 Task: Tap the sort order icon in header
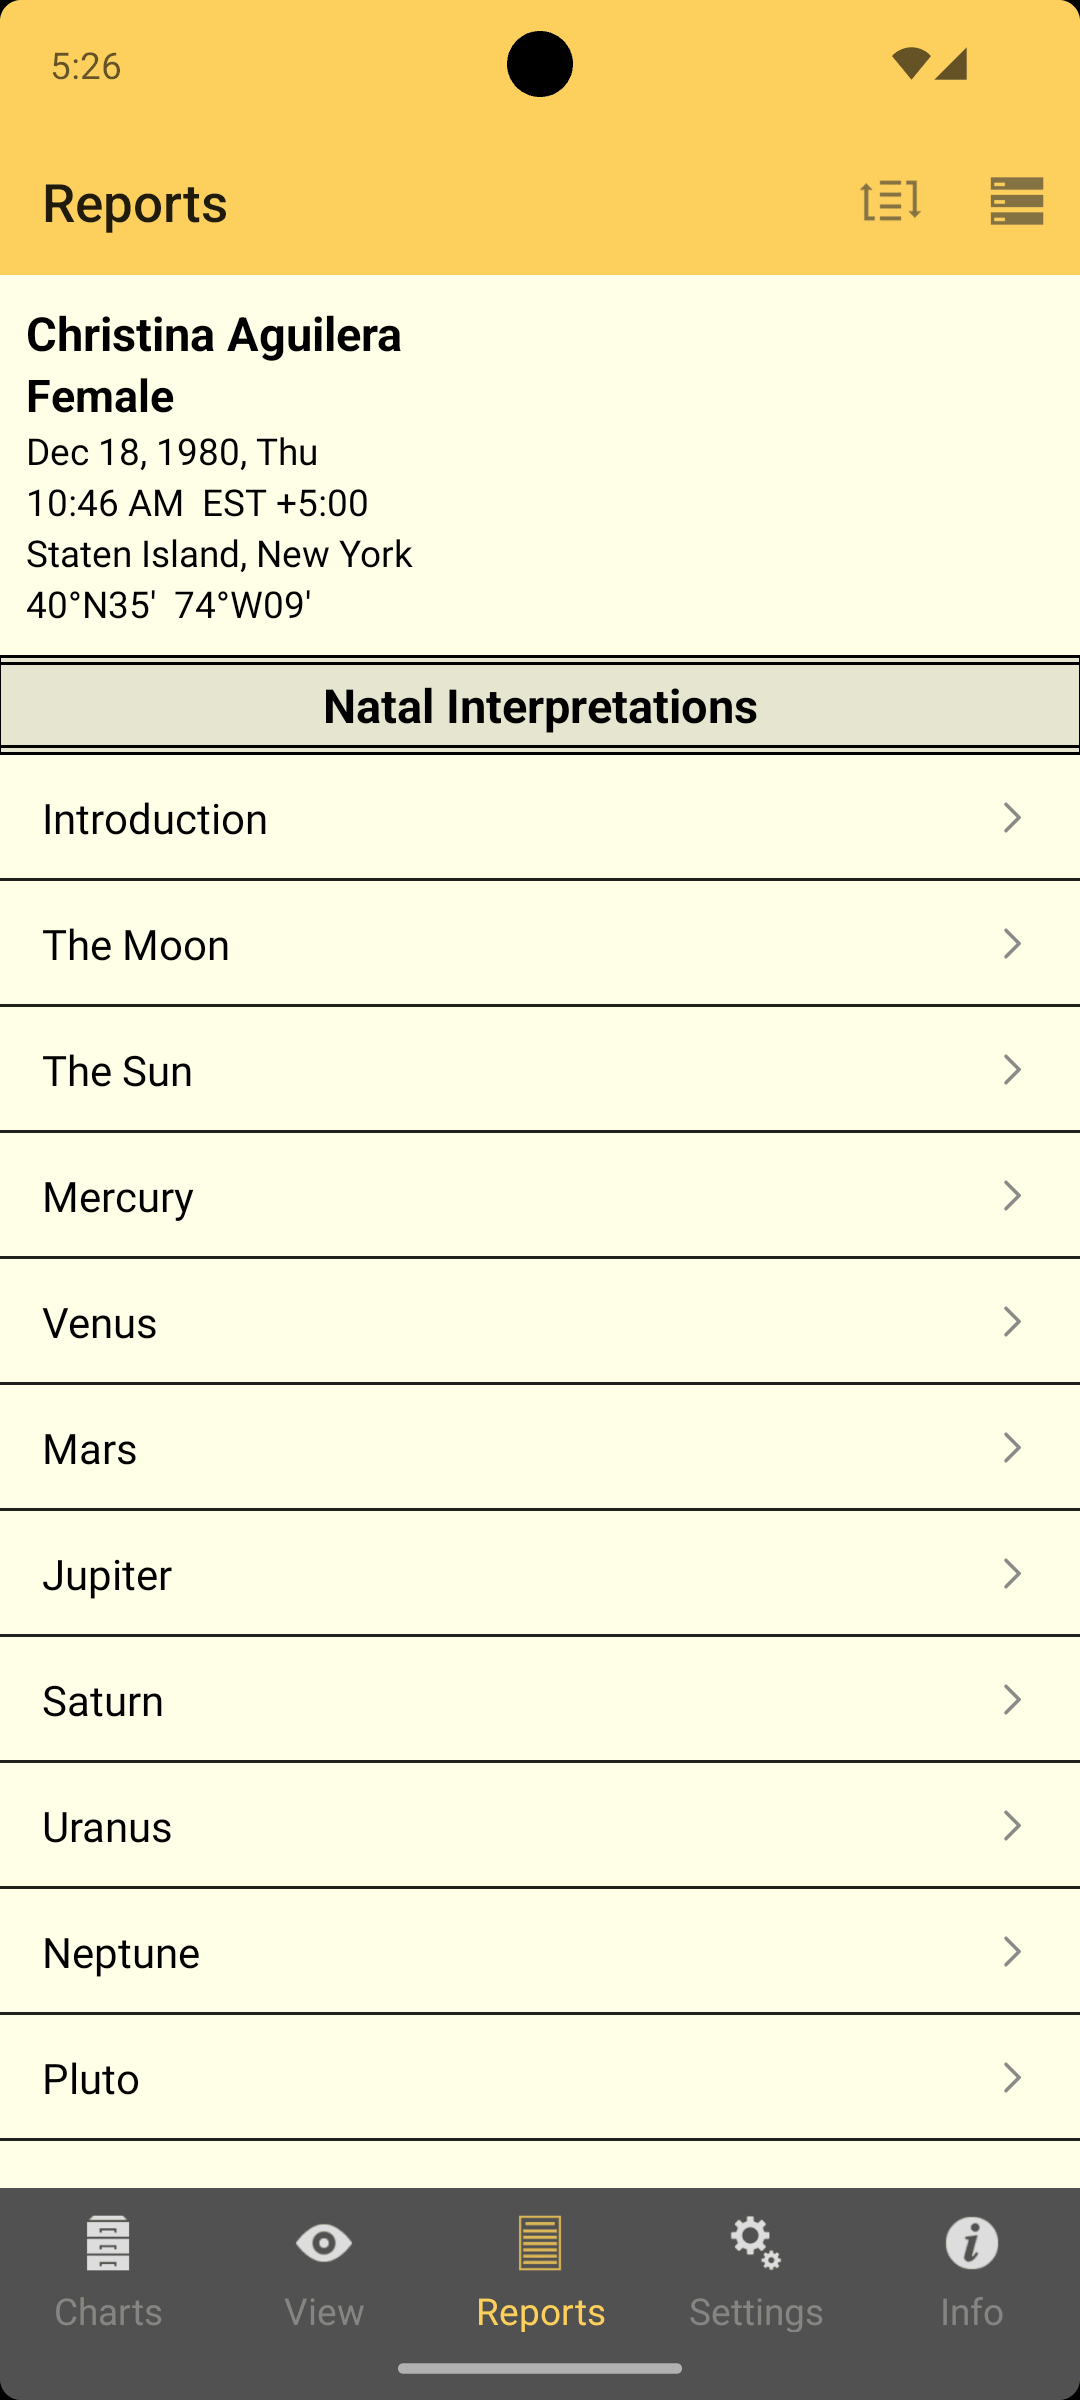890,201
